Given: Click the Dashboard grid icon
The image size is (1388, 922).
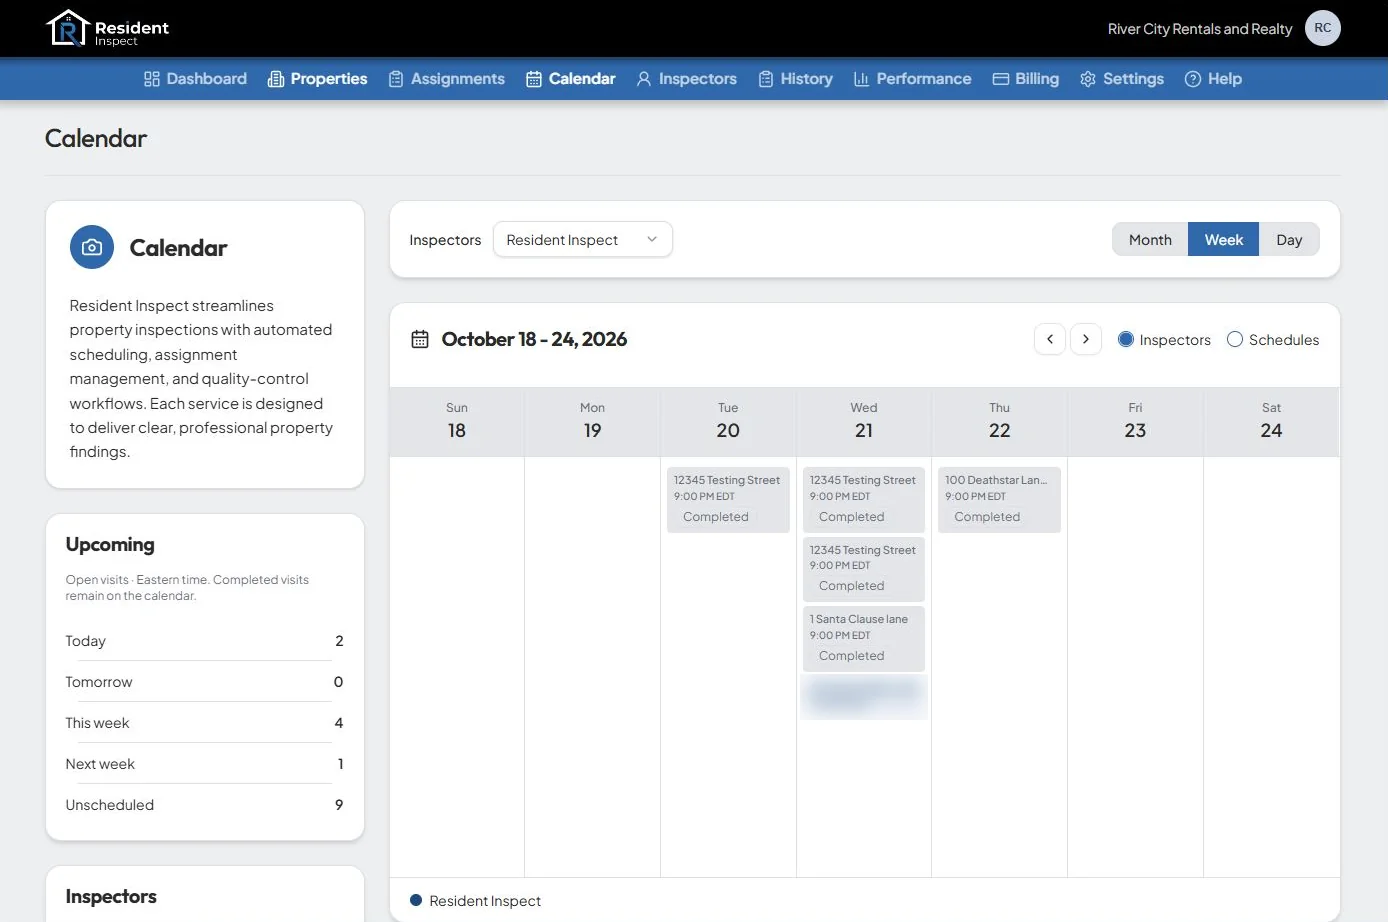Looking at the screenshot, I should tap(152, 79).
